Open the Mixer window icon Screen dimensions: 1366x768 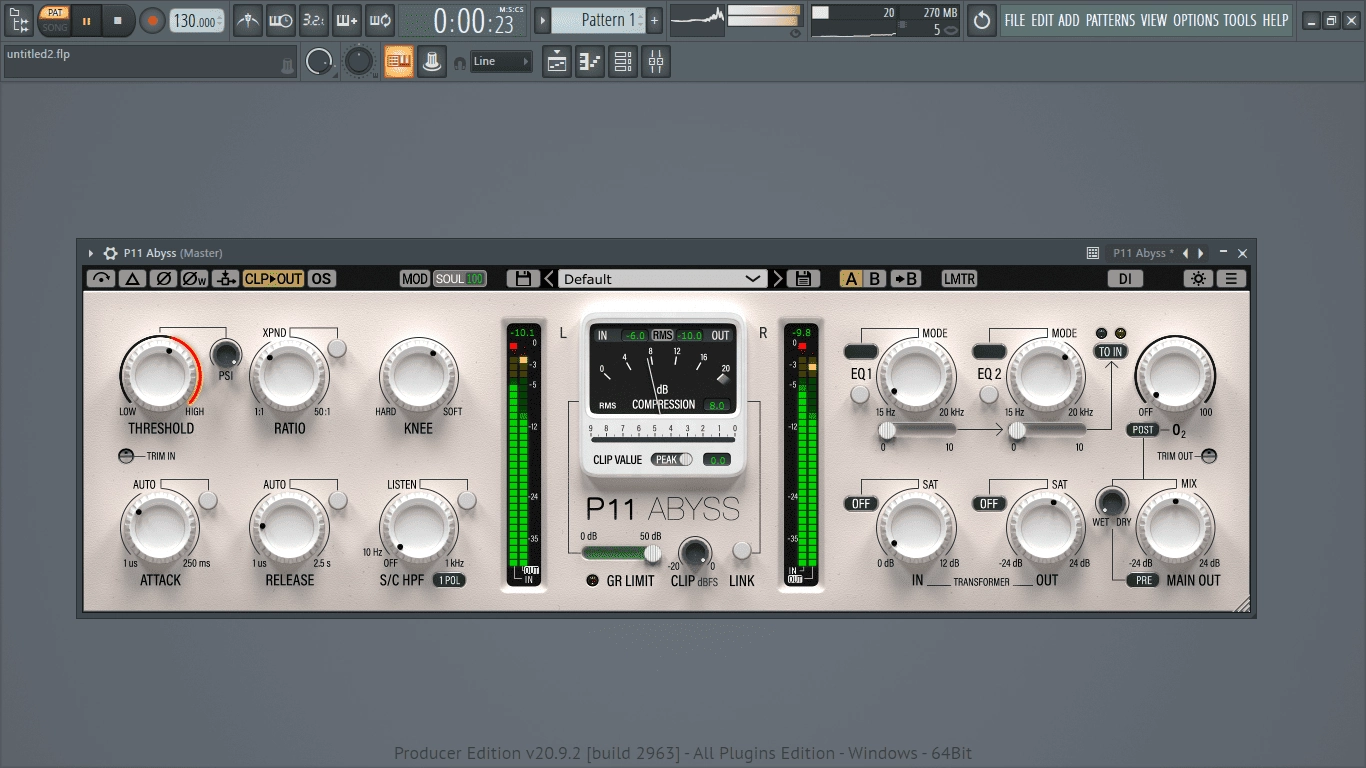coord(656,62)
